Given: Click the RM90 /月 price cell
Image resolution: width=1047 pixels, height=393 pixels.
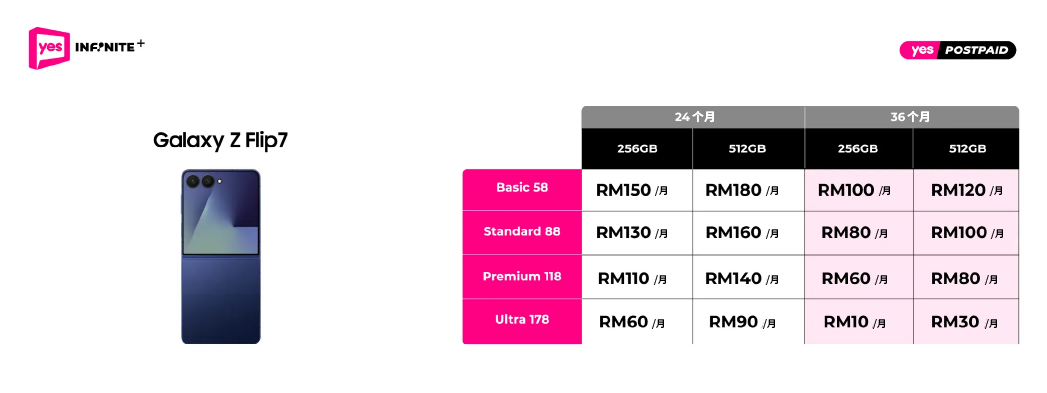Looking at the screenshot, I should pos(749,322).
